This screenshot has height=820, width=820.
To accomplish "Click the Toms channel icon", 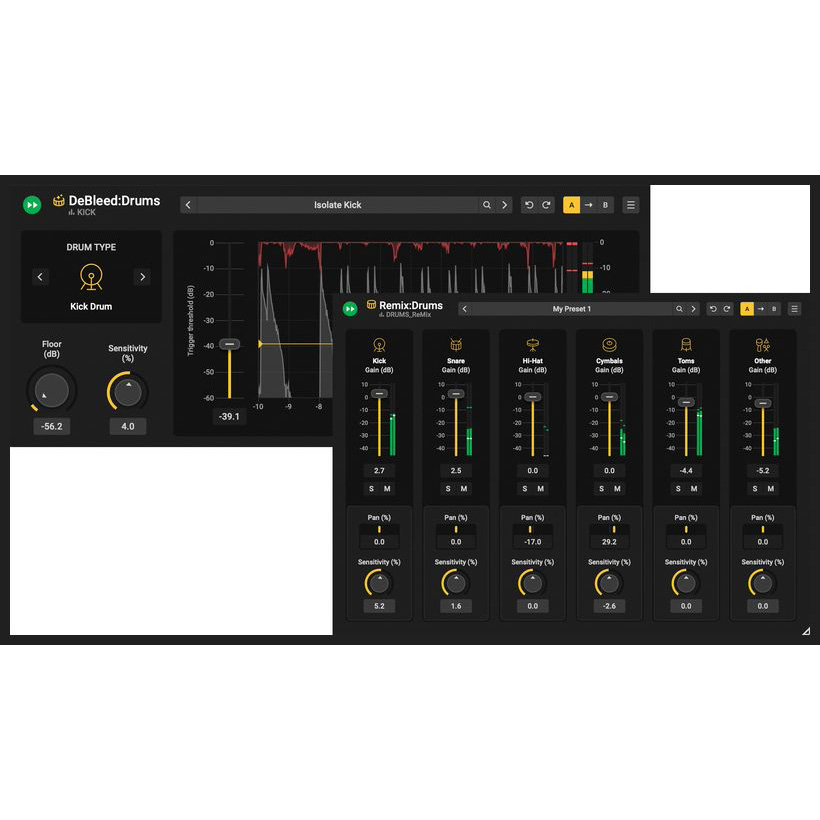I will pos(686,345).
